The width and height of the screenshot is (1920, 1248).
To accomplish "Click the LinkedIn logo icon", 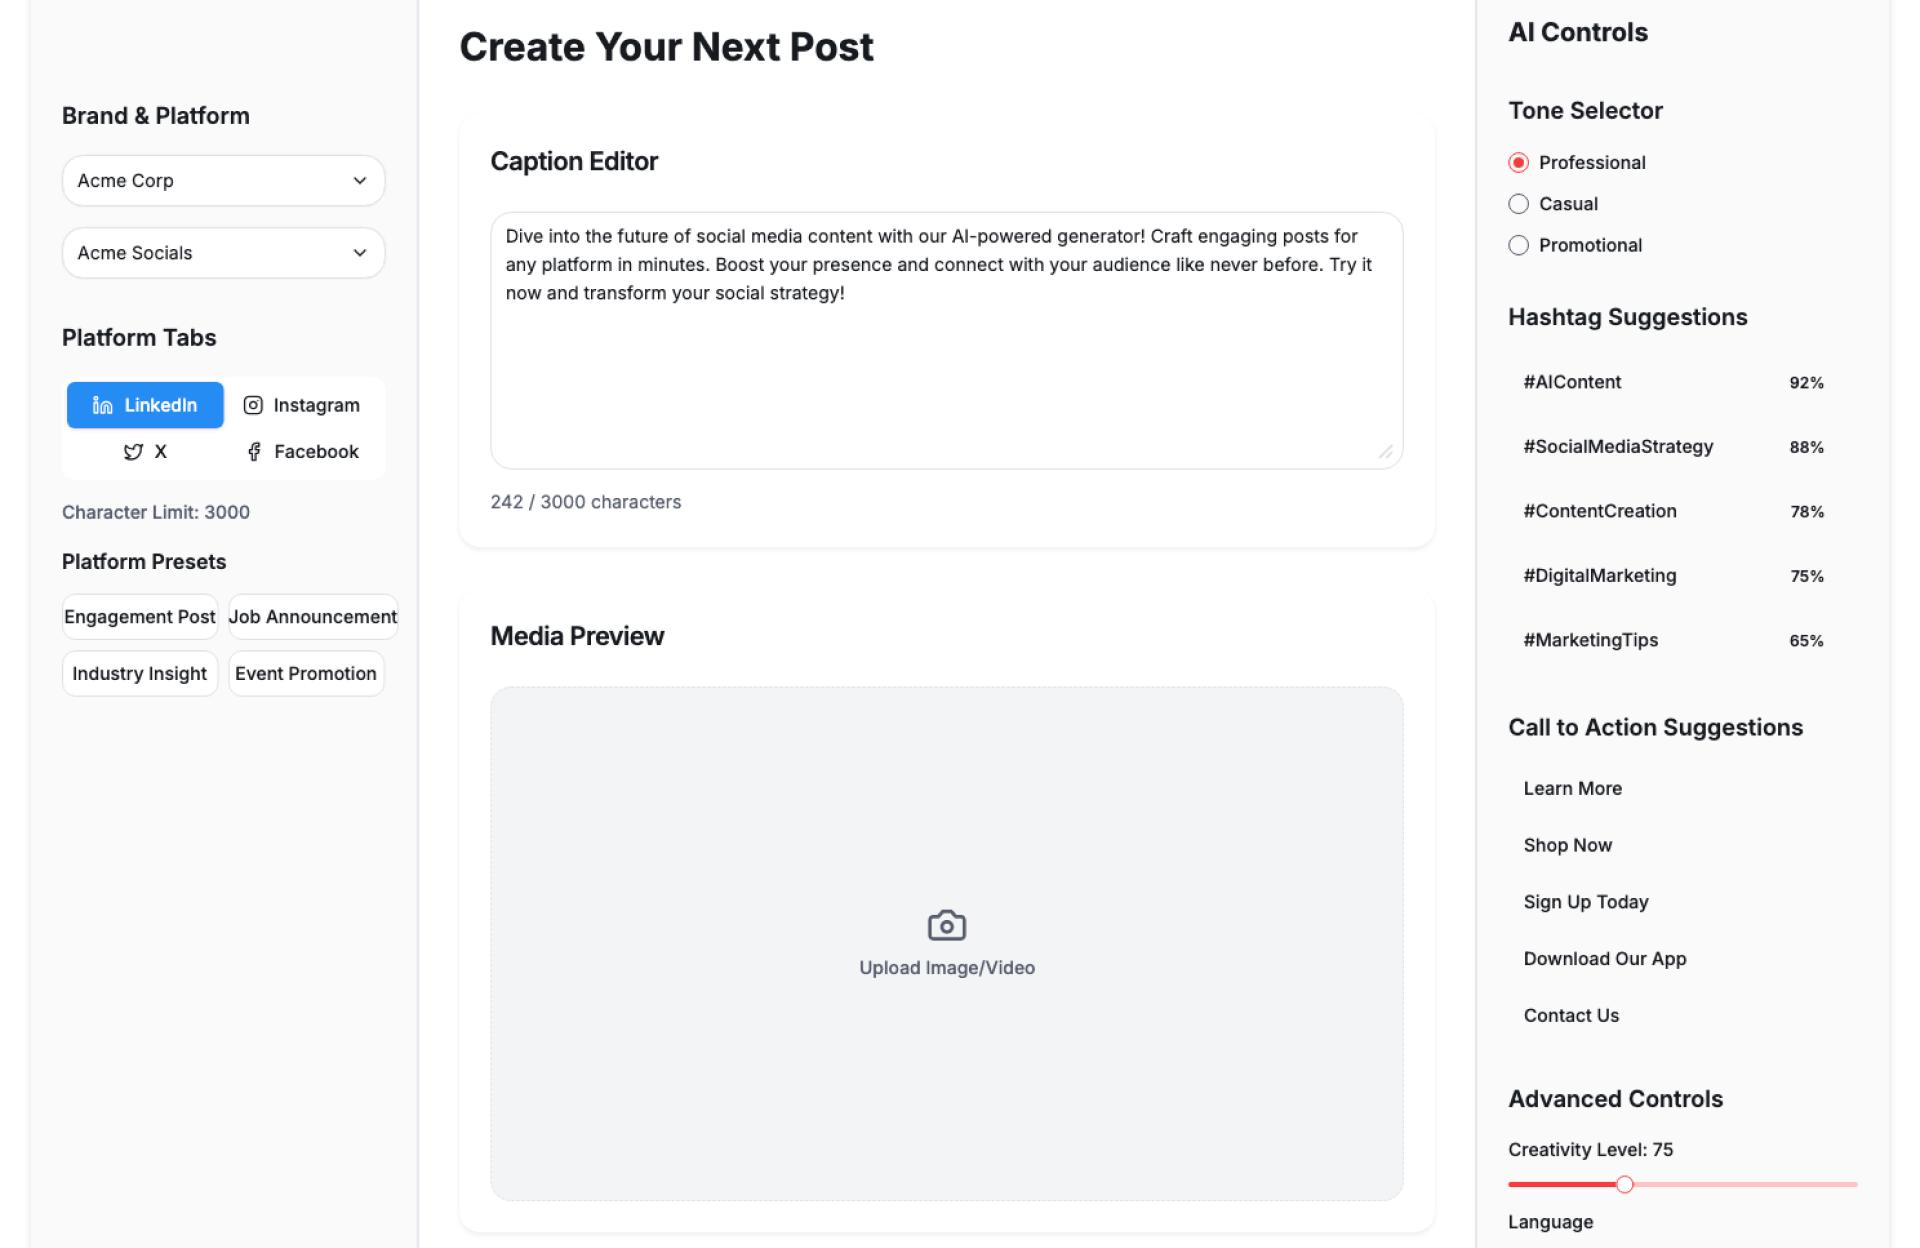I will coord(102,405).
